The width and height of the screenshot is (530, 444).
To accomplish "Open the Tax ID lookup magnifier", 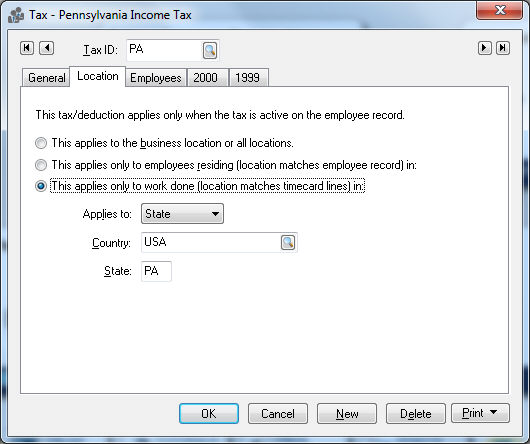I will tap(210, 51).
